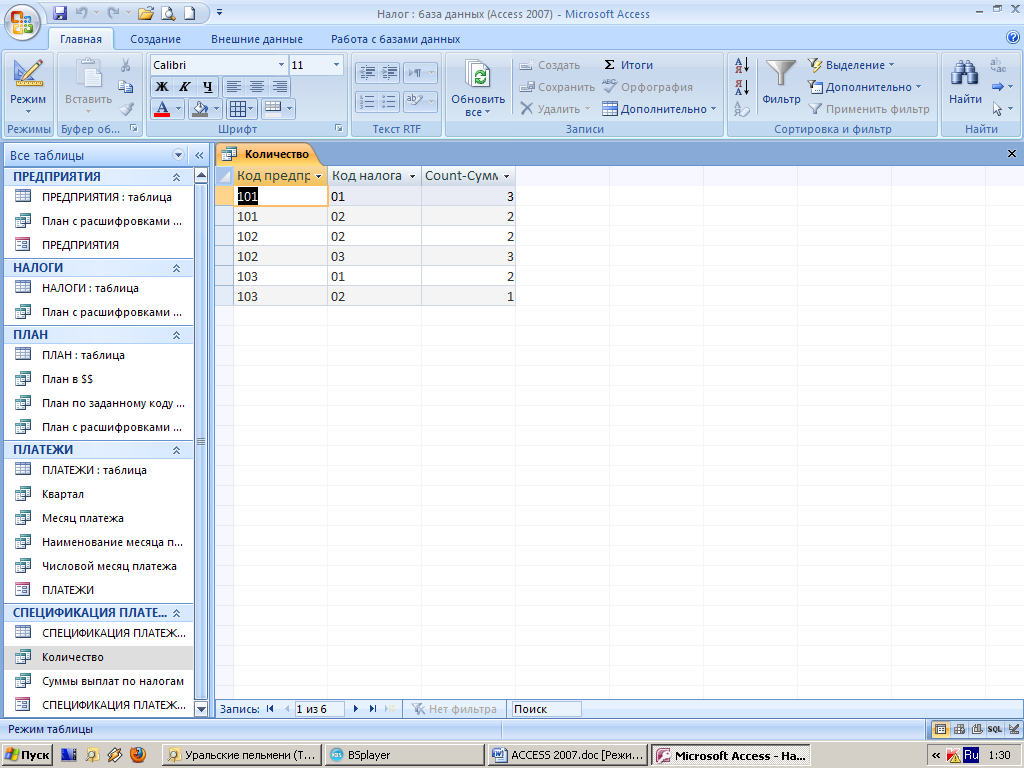This screenshot has height=768, width=1024.
Task: Collapse the НАЛОГИ group
Action: [x=176, y=268]
